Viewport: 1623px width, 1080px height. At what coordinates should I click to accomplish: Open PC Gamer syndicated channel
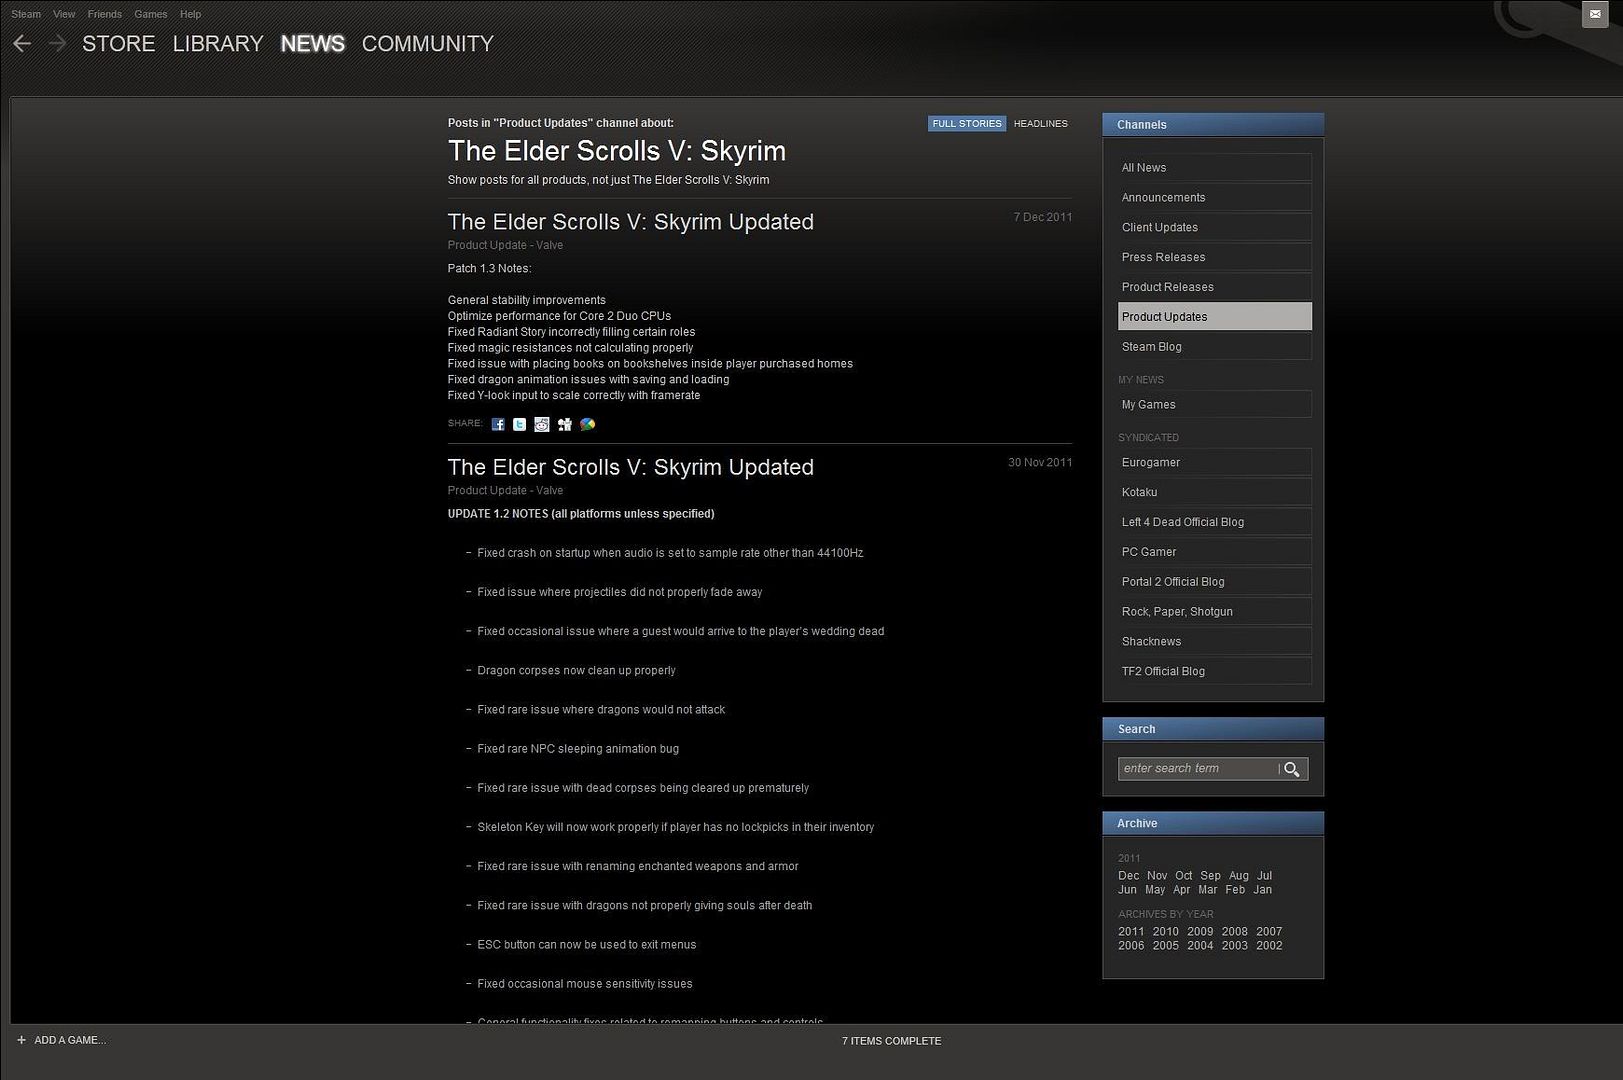[1215, 552]
